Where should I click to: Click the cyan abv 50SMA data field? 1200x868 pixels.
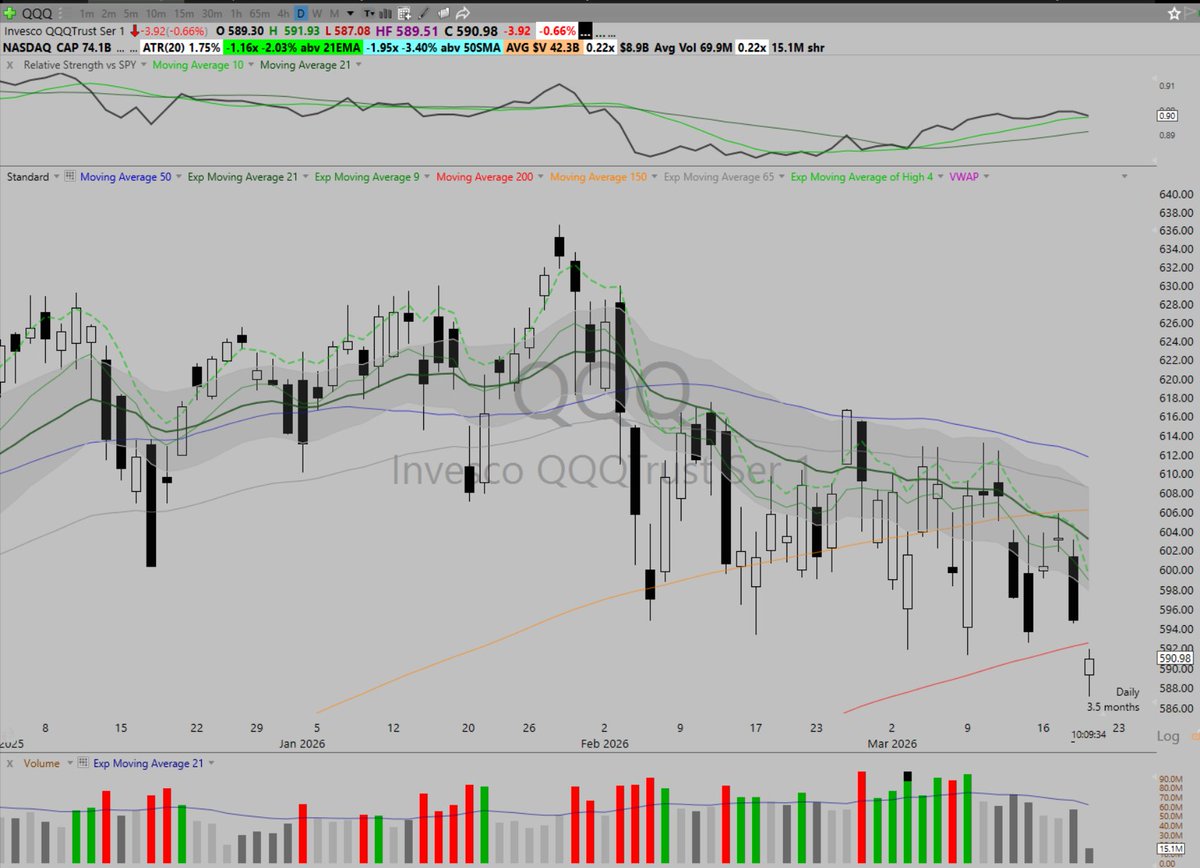coord(433,48)
